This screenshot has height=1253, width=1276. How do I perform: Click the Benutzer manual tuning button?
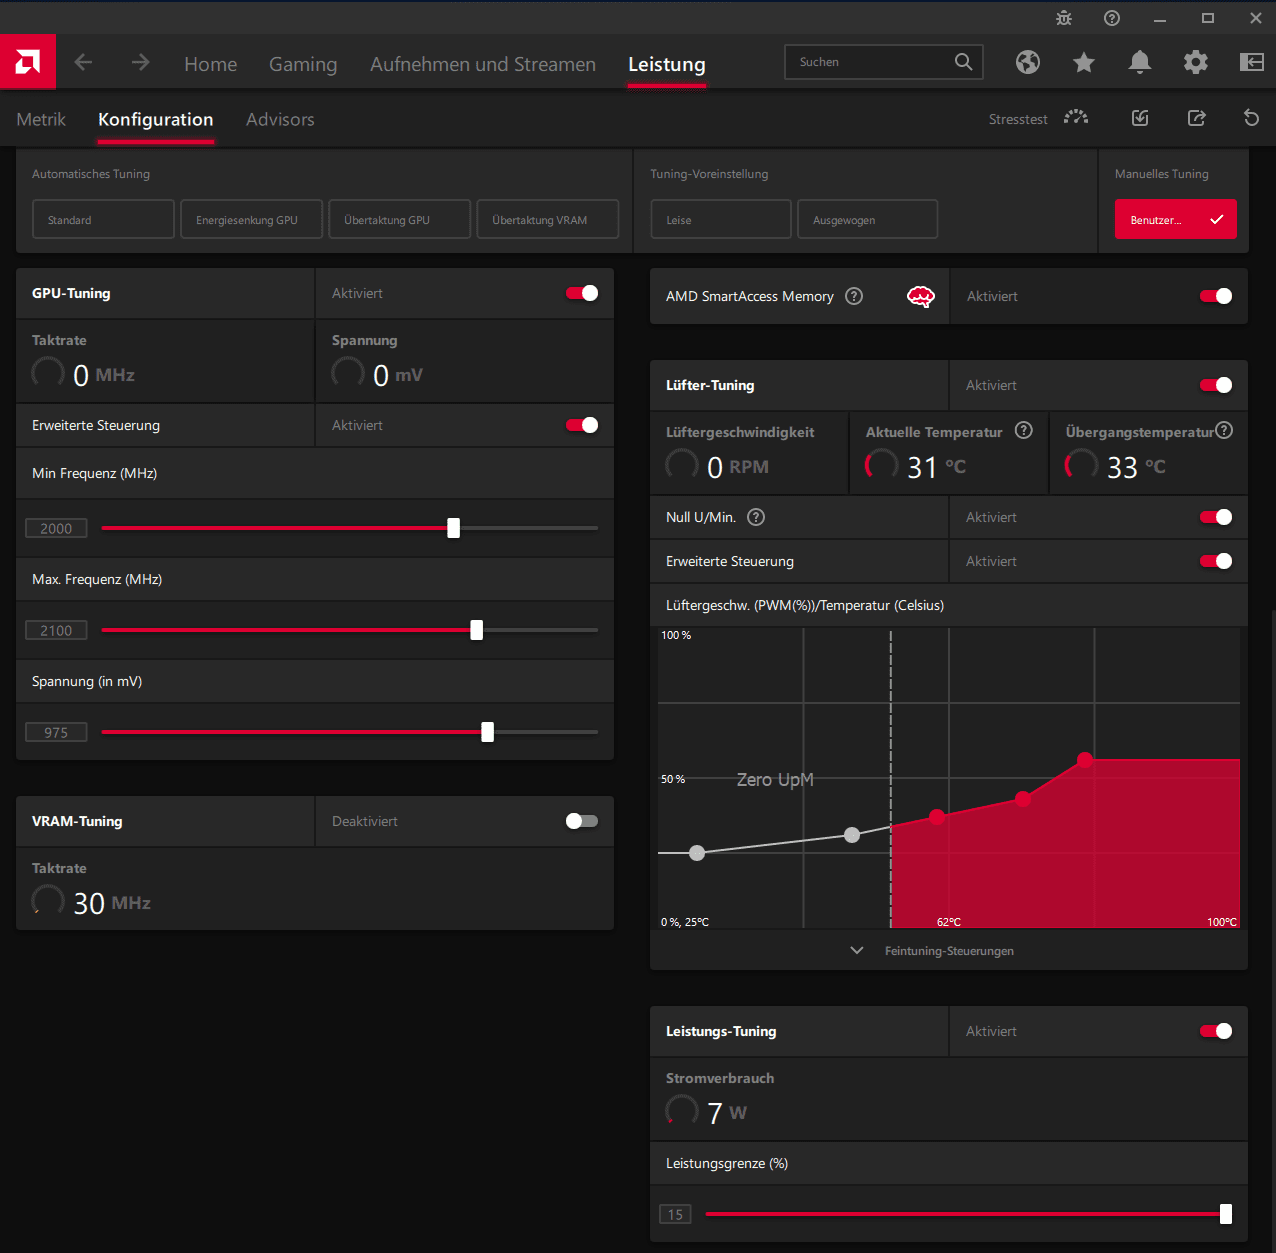1175,219
